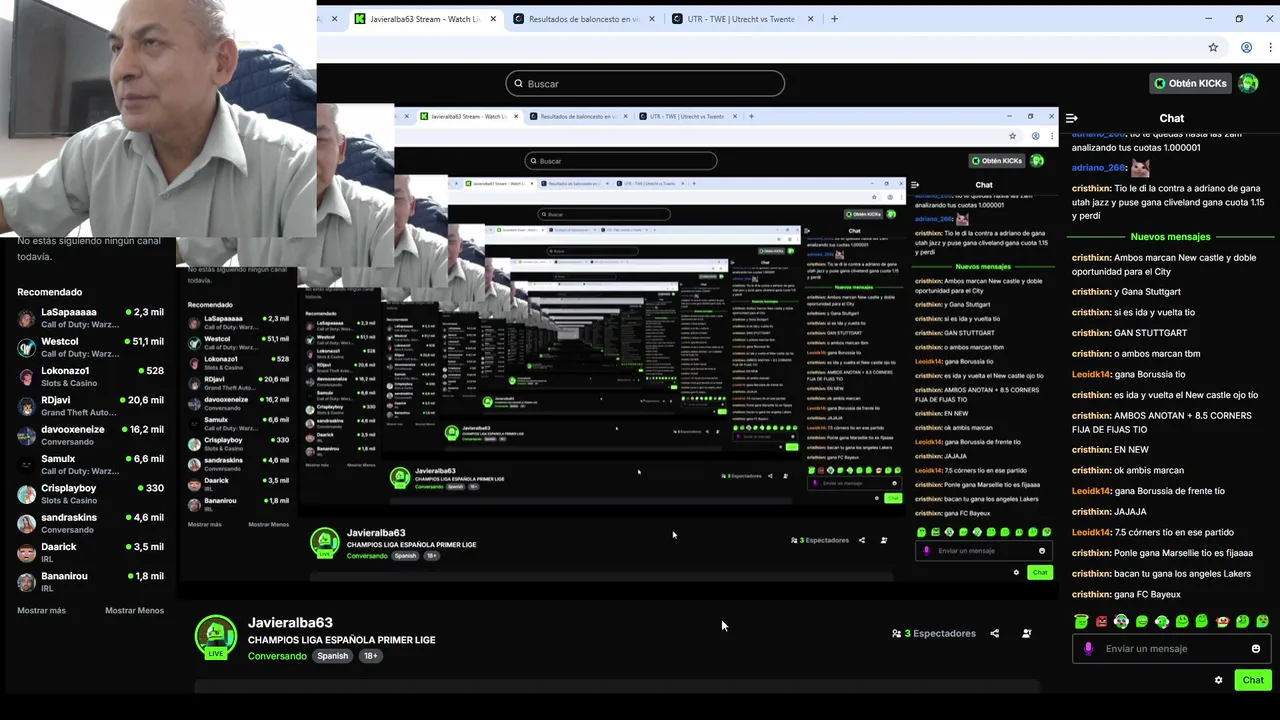Click message 'EN NEW' from cristhixn
The width and height of the screenshot is (1280, 720).
point(1131,450)
